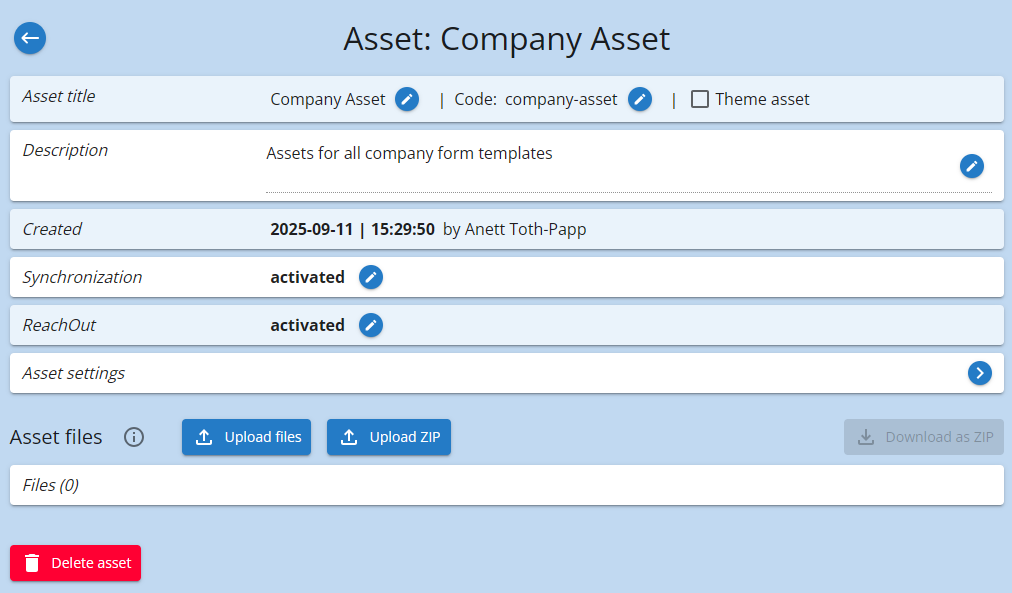This screenshot has height=593, width=1012.
Task: Select the Company Asset title text
Action: (328, 99)
